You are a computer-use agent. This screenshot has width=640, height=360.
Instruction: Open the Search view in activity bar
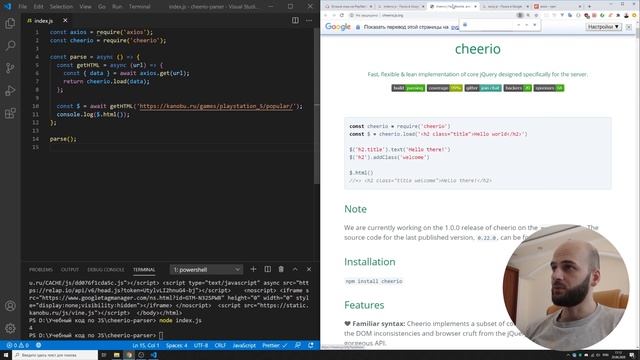[x=10, y=45]
